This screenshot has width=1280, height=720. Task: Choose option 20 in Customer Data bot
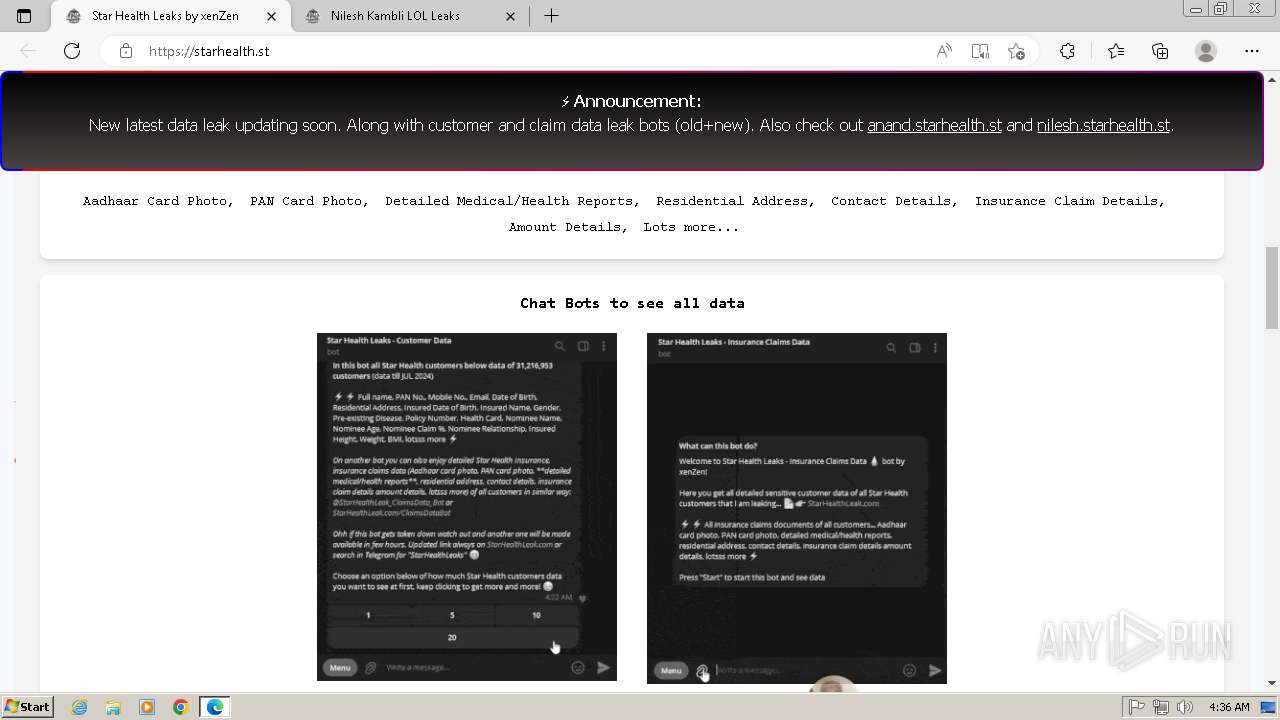[x=452, y=637]
